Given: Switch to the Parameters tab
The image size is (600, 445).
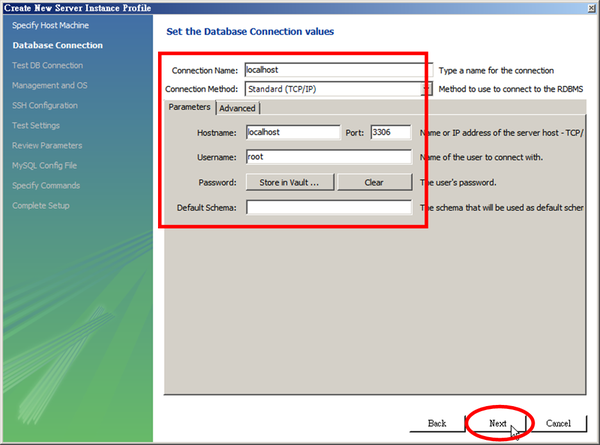Looking at the screenshot, I should [x=189, y=107].
